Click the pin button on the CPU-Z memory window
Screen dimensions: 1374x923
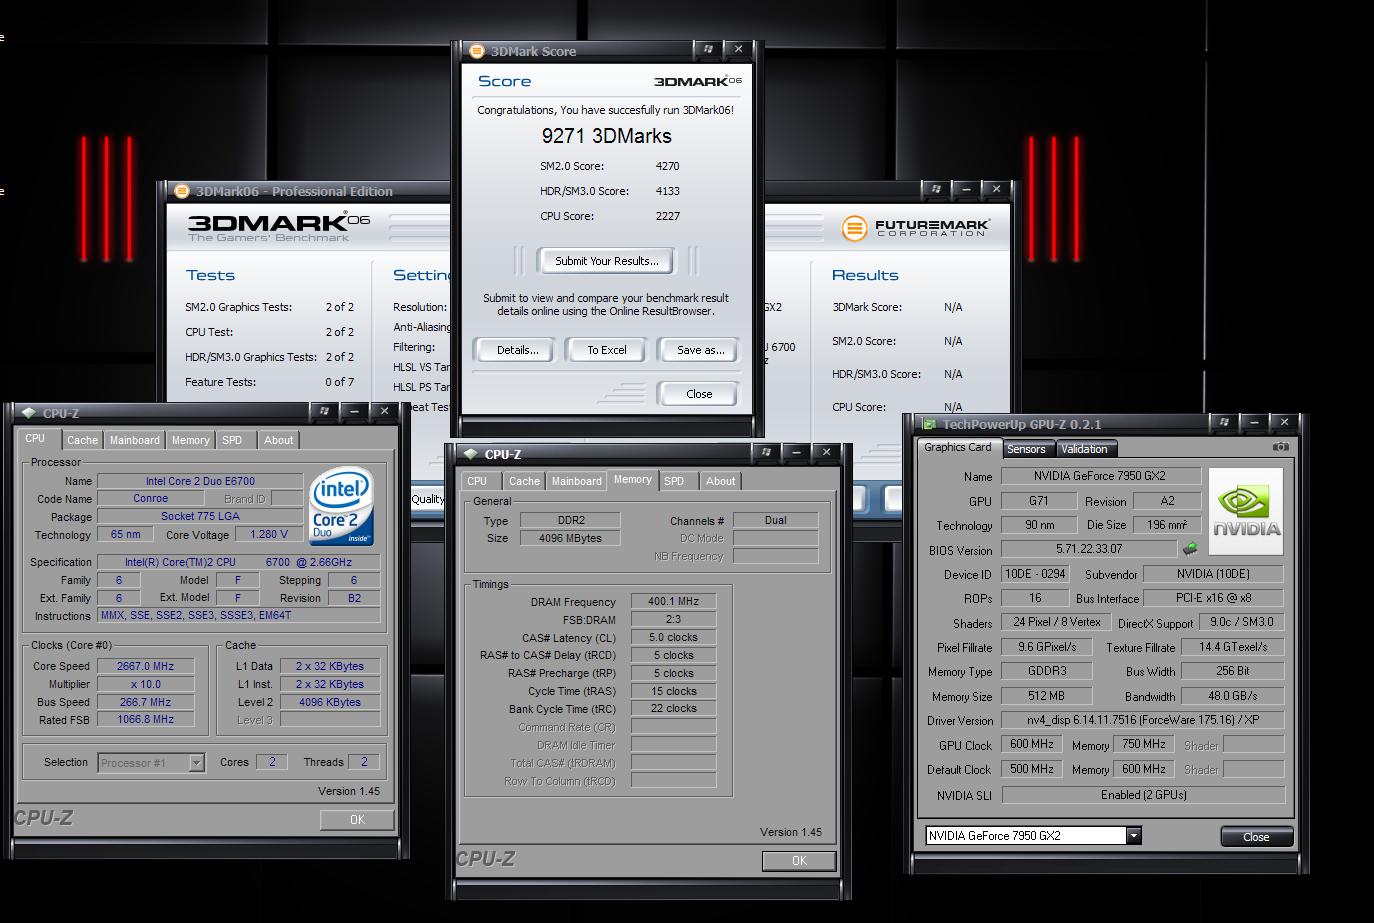coord(765,452)
